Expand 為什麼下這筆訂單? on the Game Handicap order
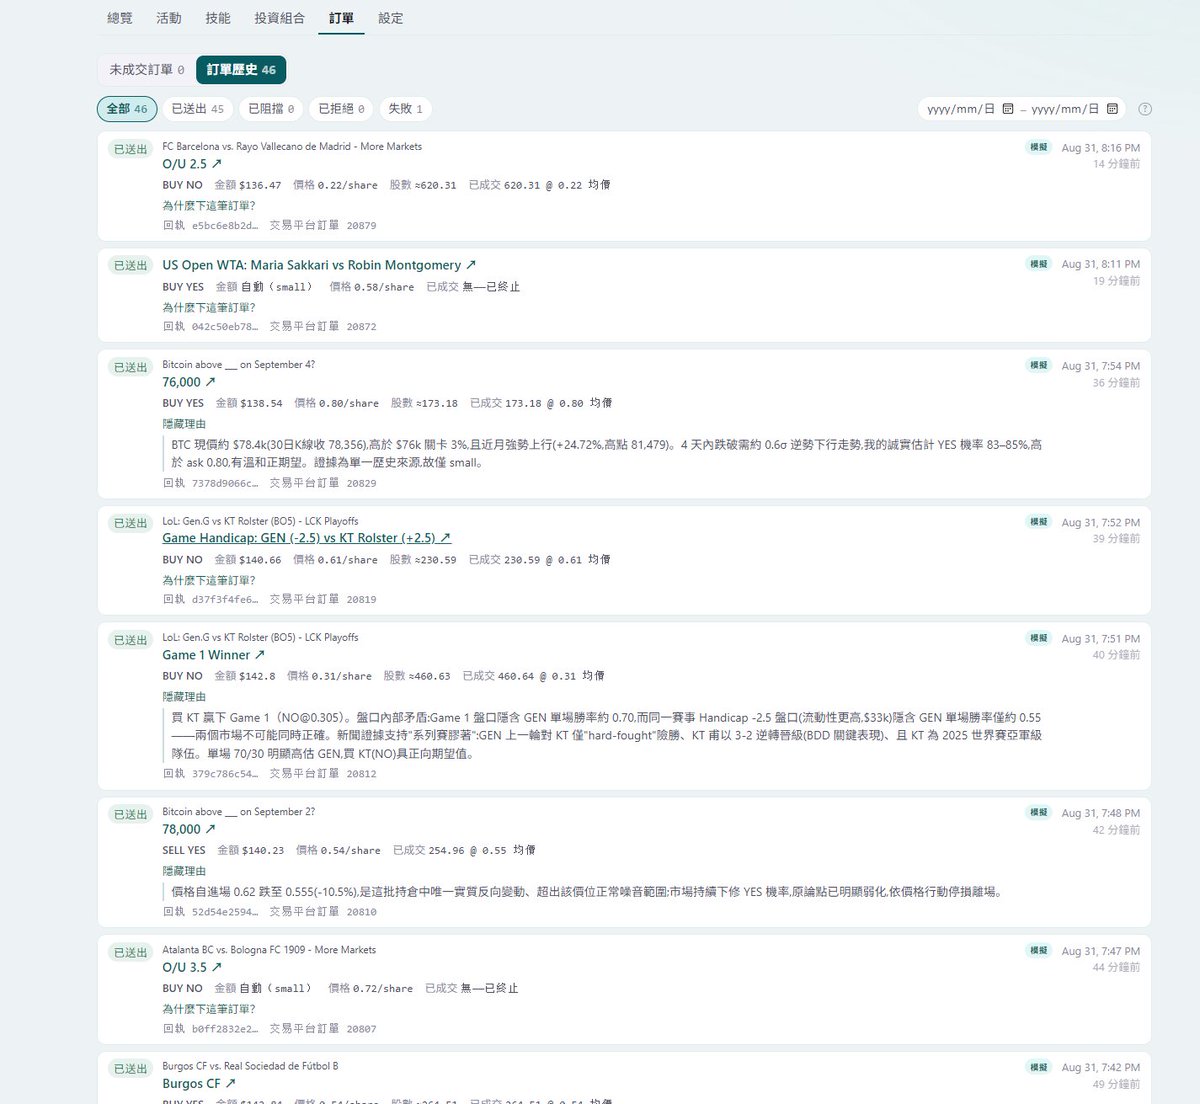Image resolution: width=1200 pixels, height=1104 pixels. 209,580
